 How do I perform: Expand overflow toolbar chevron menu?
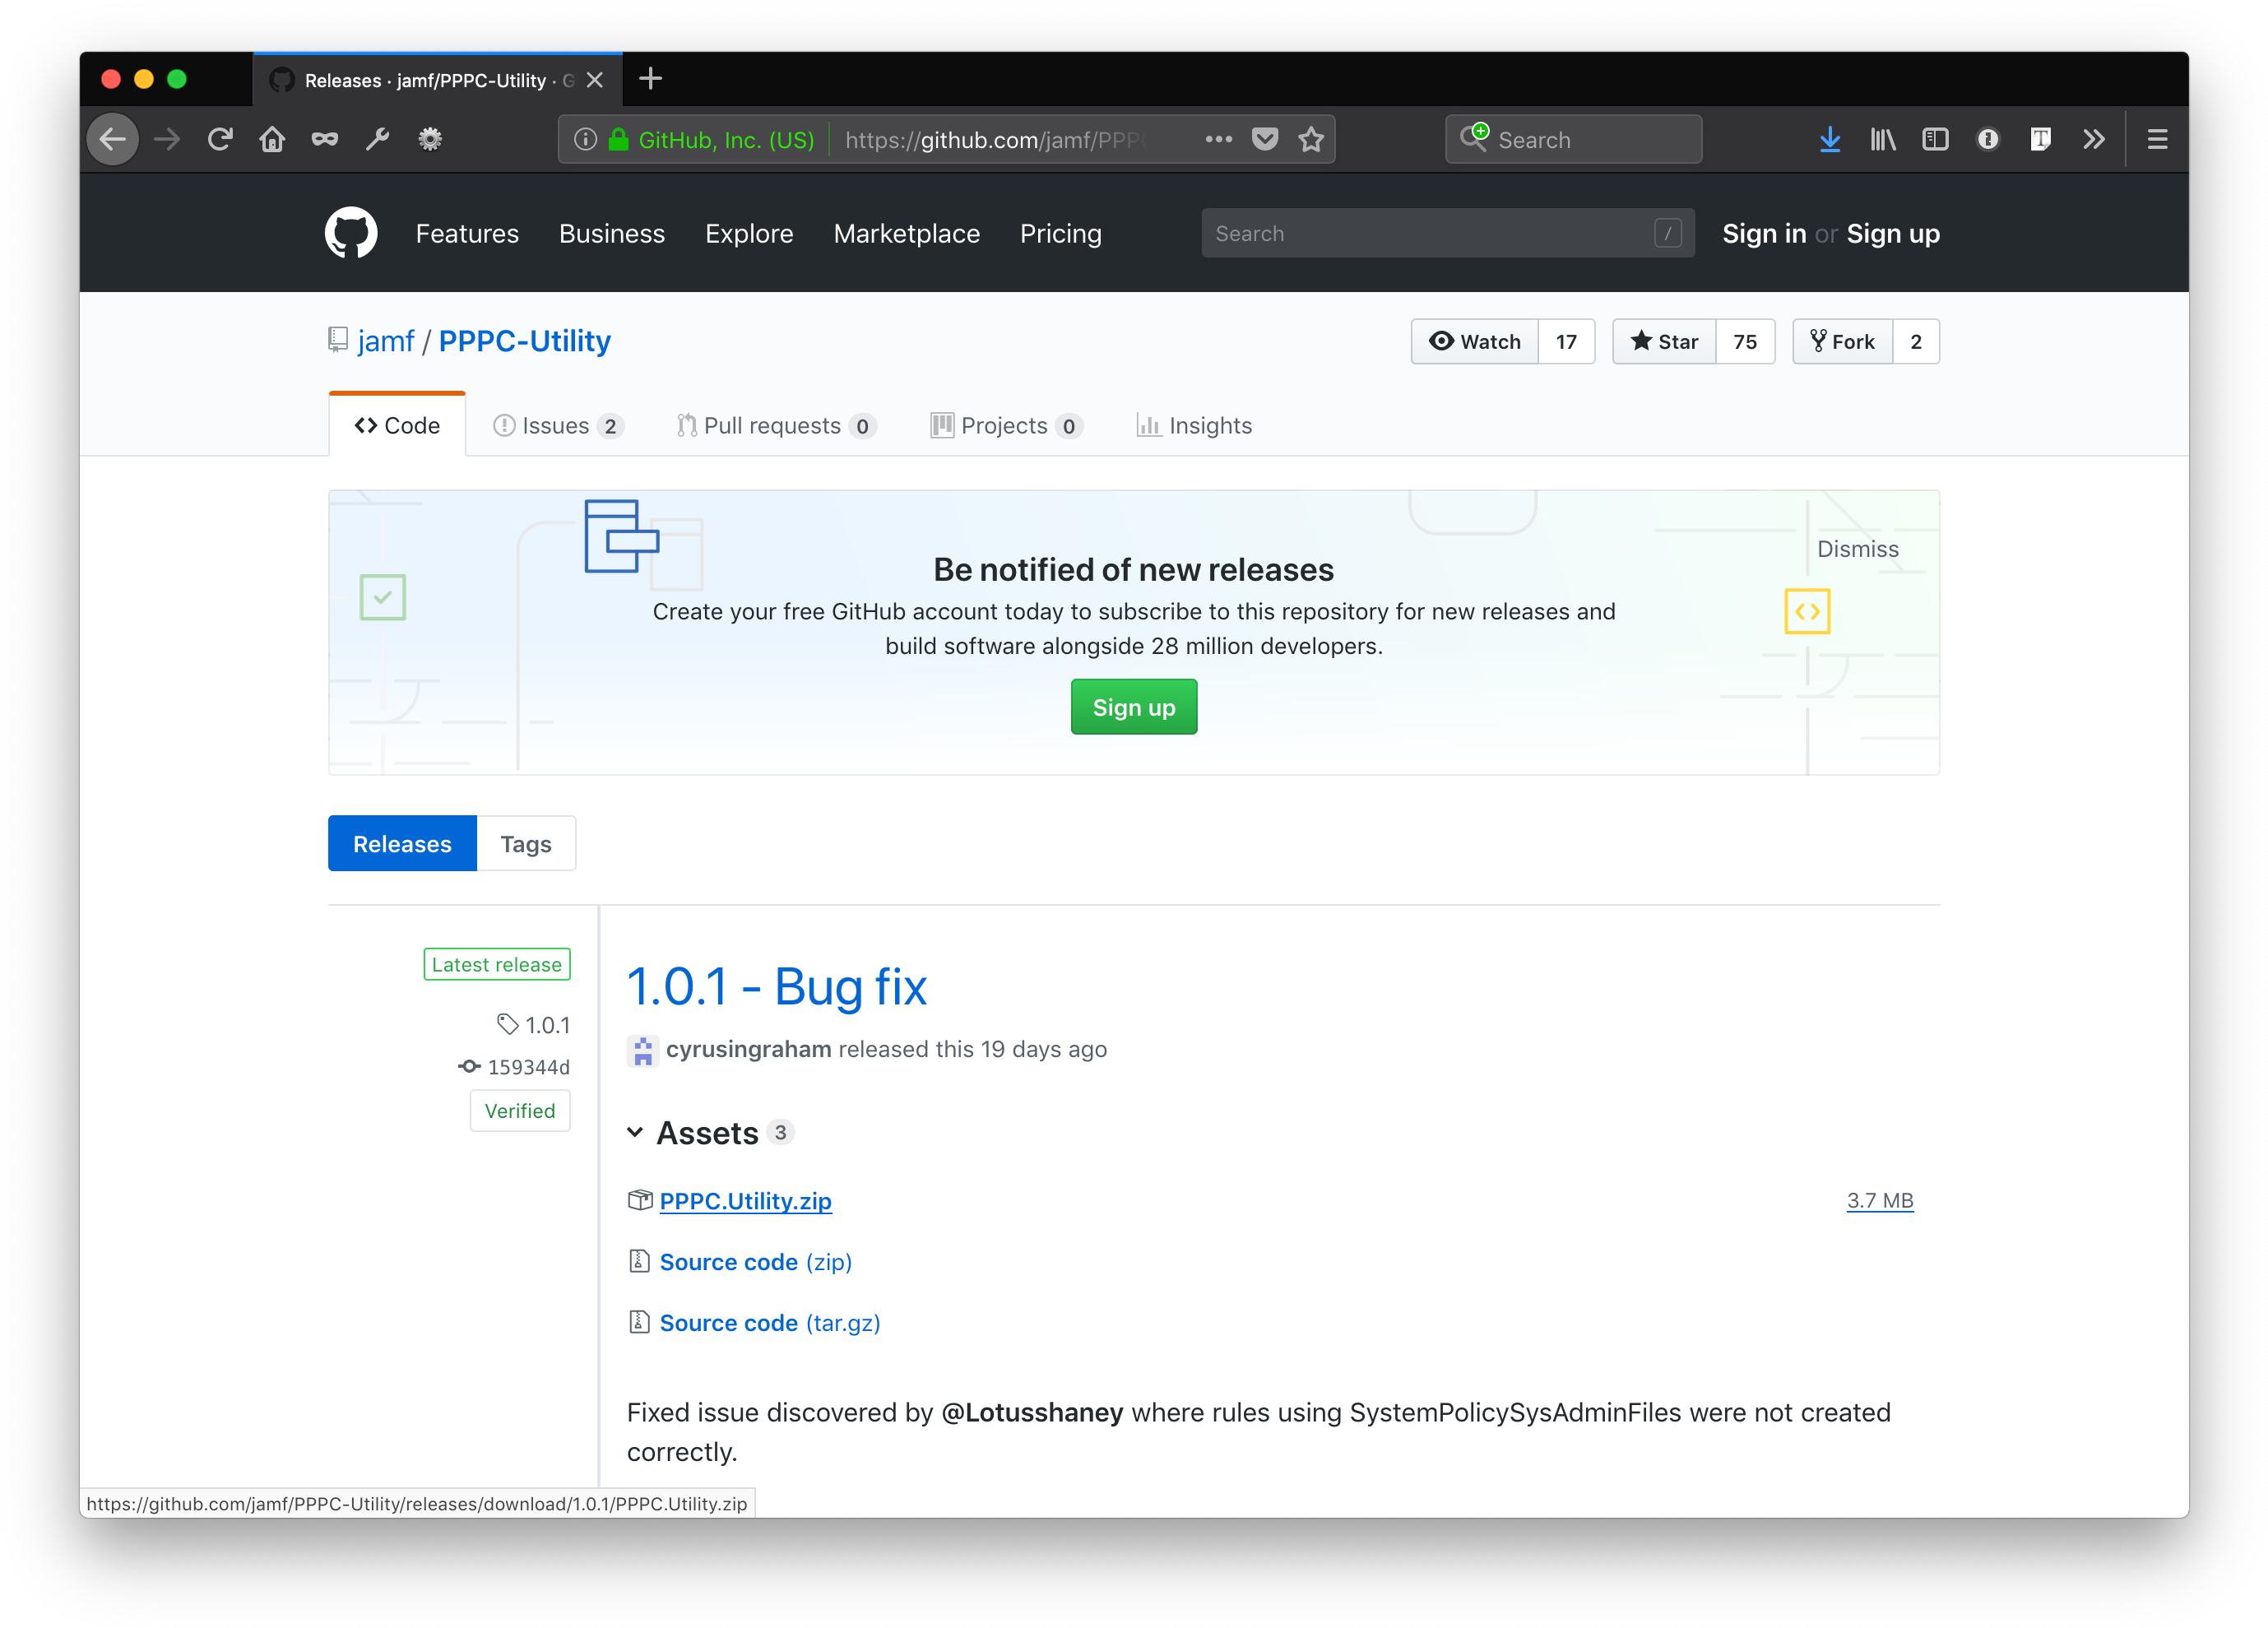tap(2094, 139)
